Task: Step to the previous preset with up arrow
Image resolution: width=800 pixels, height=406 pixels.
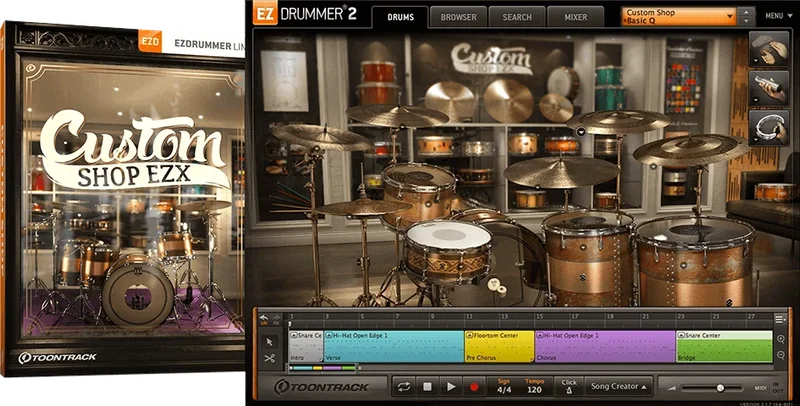Action: [746, 11]
